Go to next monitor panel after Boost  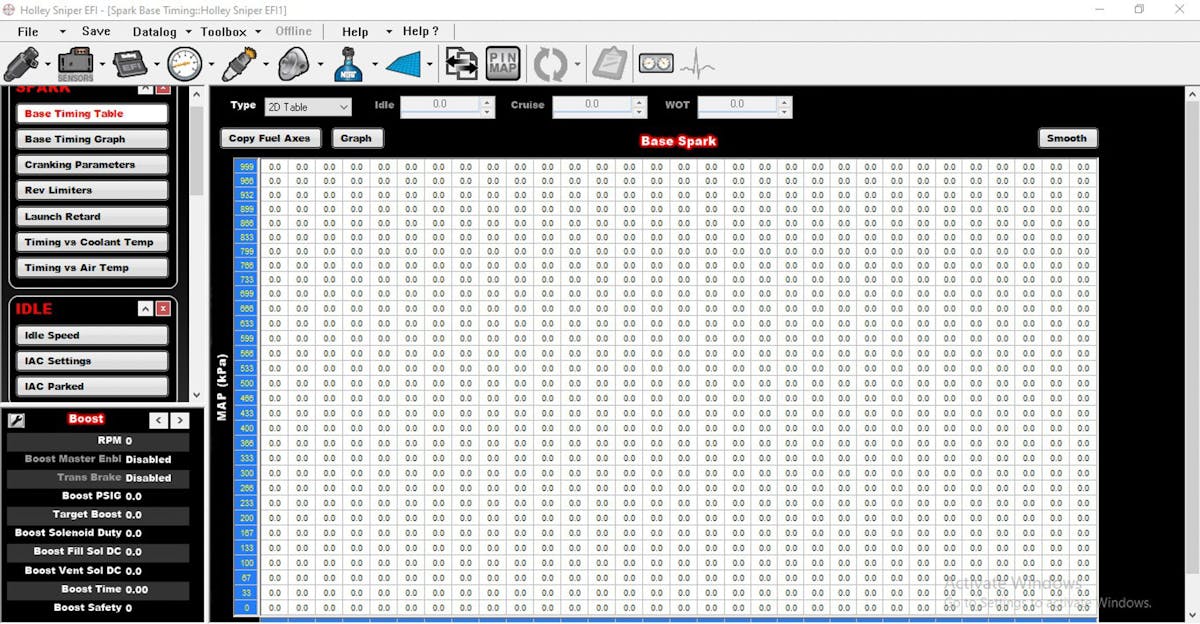[x=180, y=421]
